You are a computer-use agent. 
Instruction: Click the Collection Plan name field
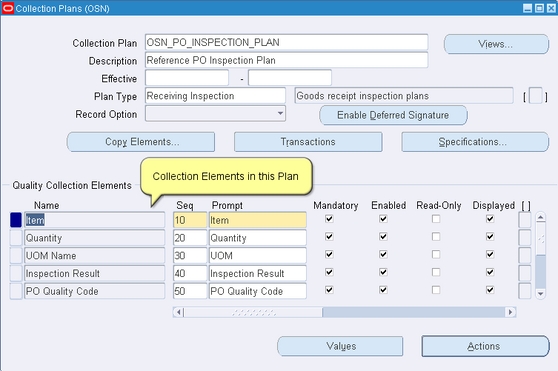[286, 42]
